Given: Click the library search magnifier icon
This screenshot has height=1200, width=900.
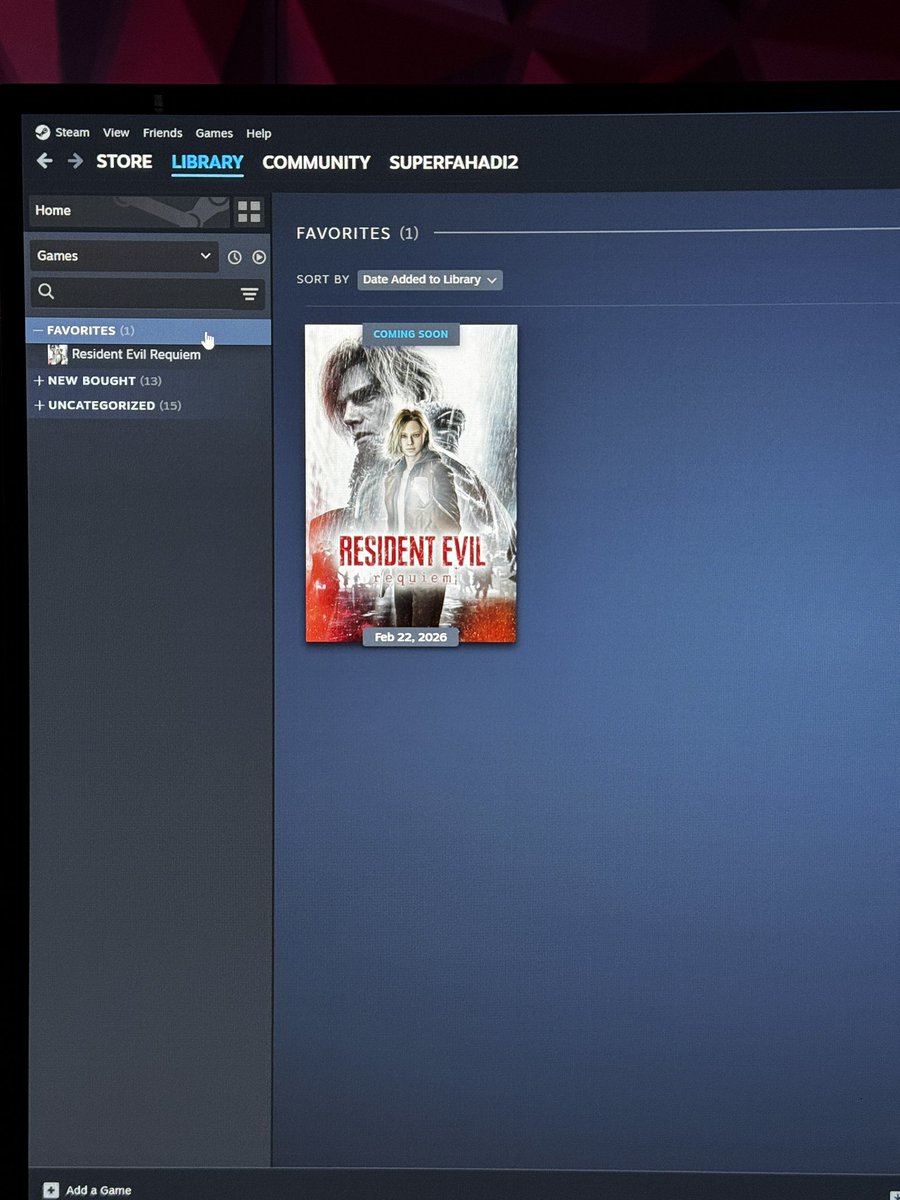Looking at the screenshot, I should [x=45, y=291].
